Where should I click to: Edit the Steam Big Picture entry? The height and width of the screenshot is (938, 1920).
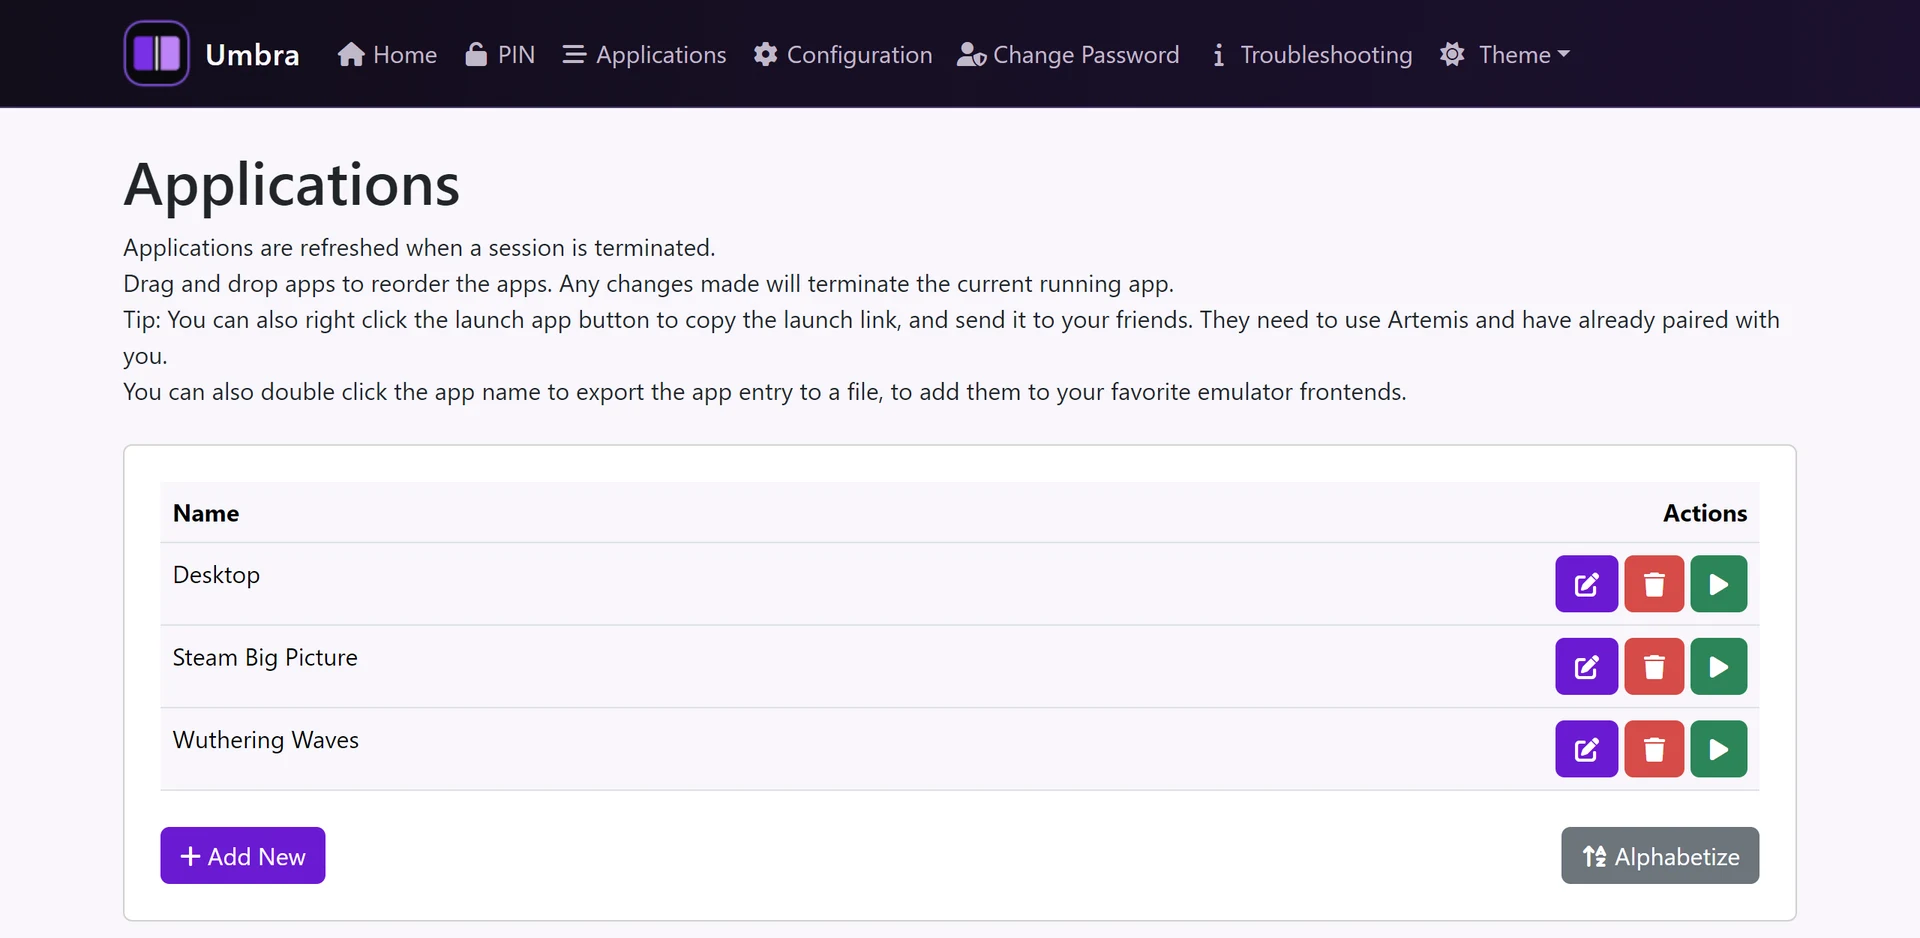[1586, 666]
